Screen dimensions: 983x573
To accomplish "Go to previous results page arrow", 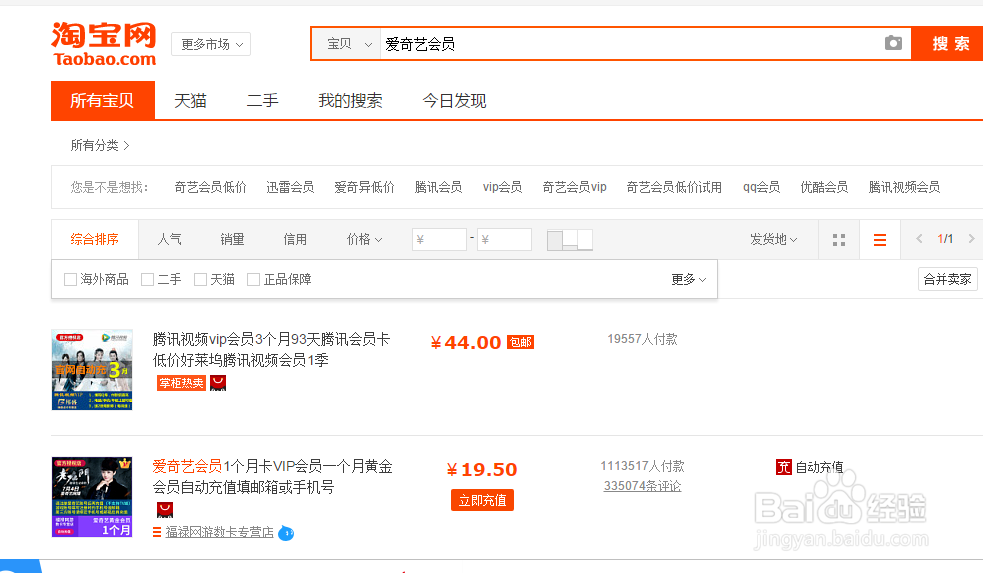I will coord(919,239).
